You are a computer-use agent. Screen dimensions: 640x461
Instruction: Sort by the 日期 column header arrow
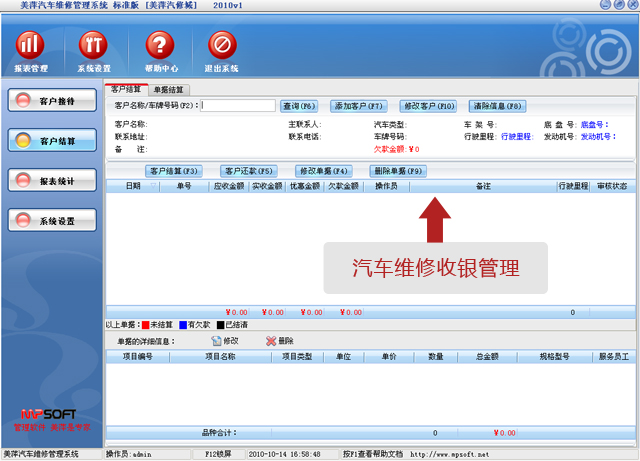click(x=154, y=186)
